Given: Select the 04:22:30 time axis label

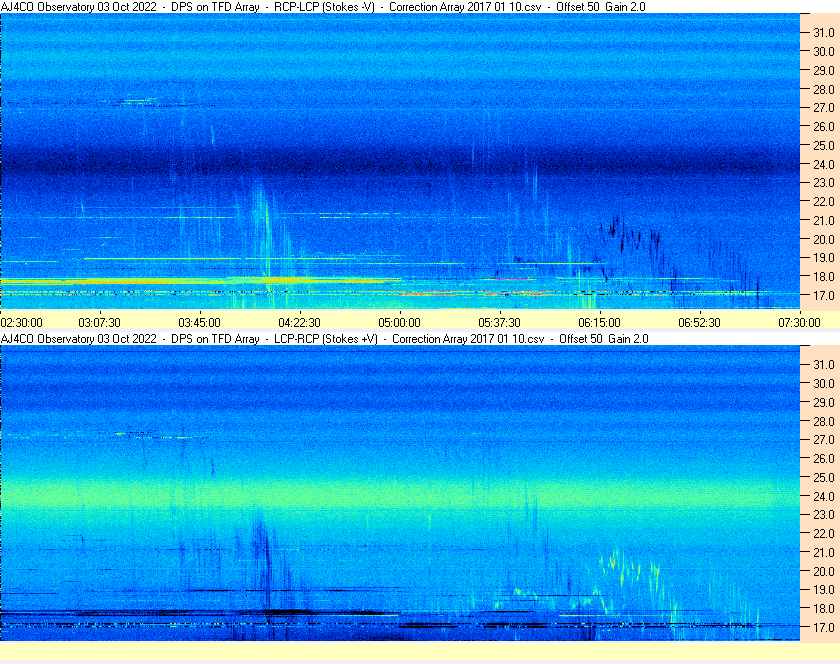Looking at the screenshot, I should 299,323.
